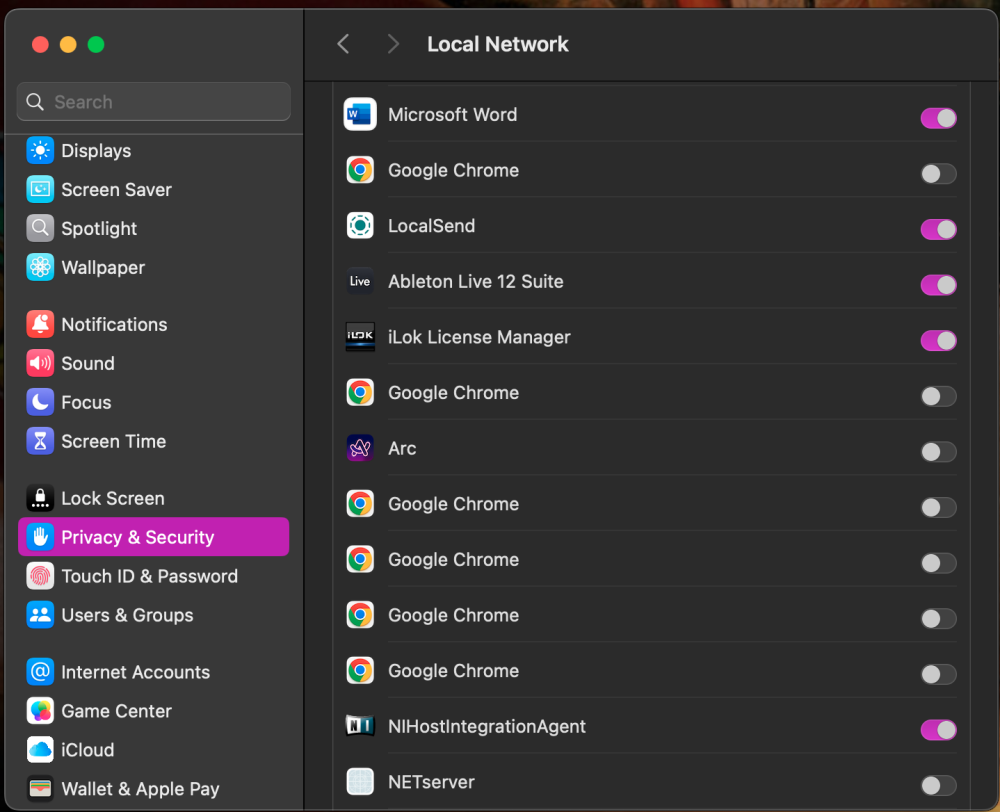Click the NETserver app icon

360,781
